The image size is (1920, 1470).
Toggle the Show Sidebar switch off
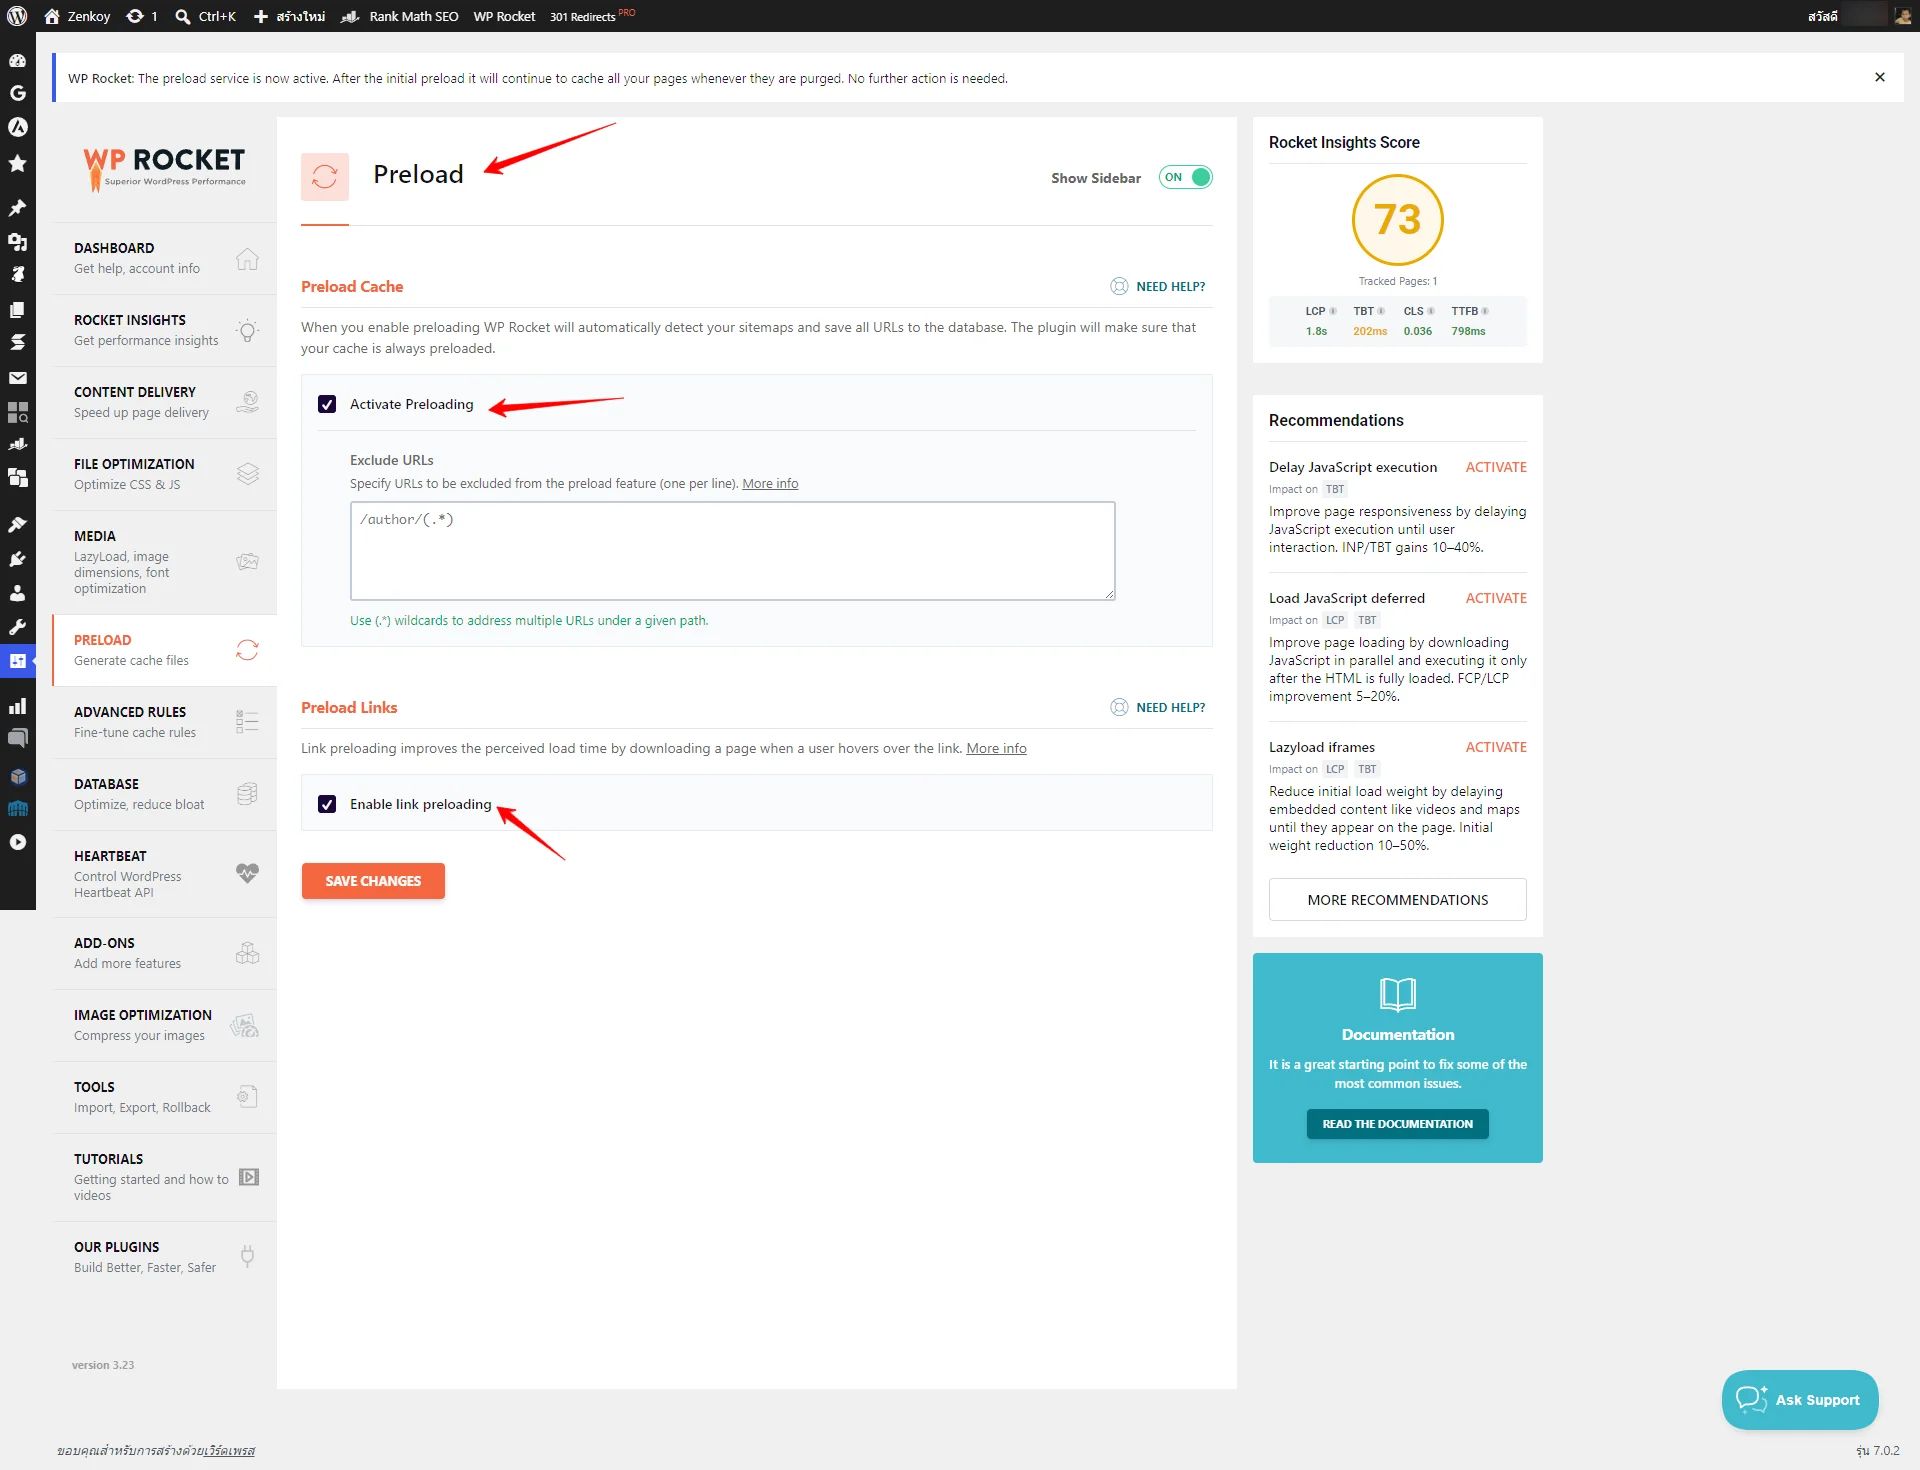point(1185,177)
